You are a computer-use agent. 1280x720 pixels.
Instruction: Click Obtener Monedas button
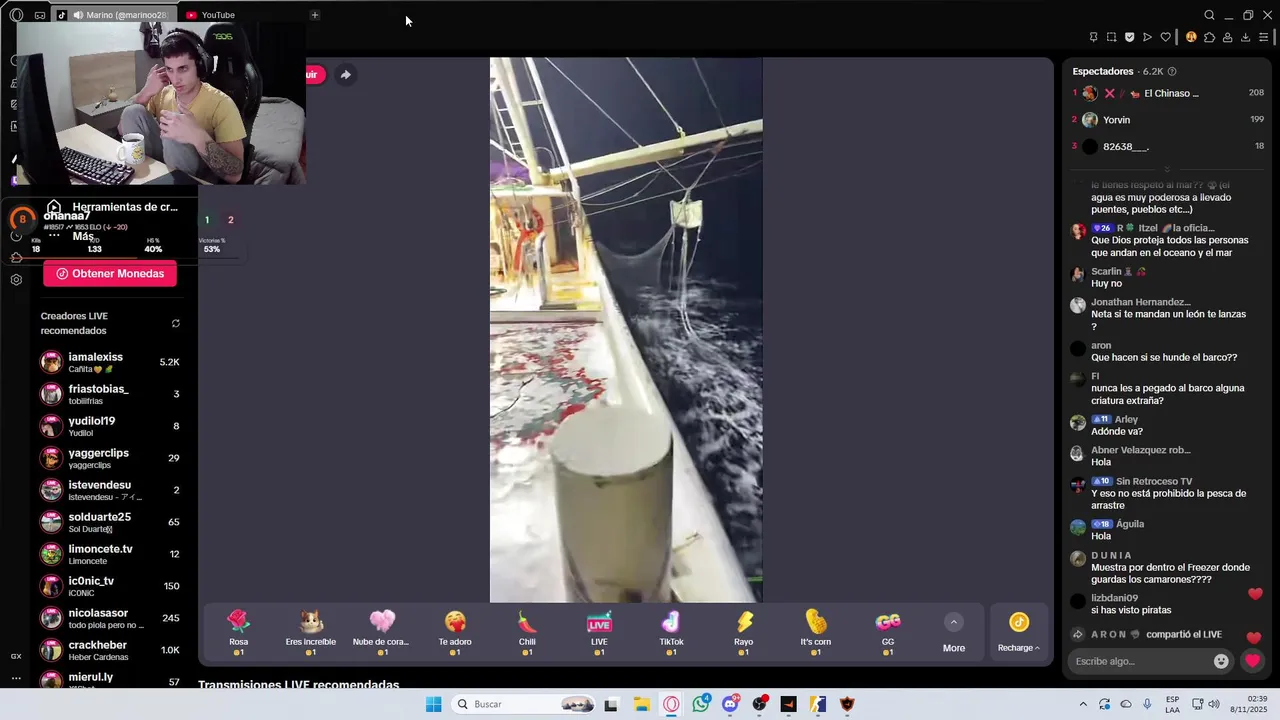point(110,273)
